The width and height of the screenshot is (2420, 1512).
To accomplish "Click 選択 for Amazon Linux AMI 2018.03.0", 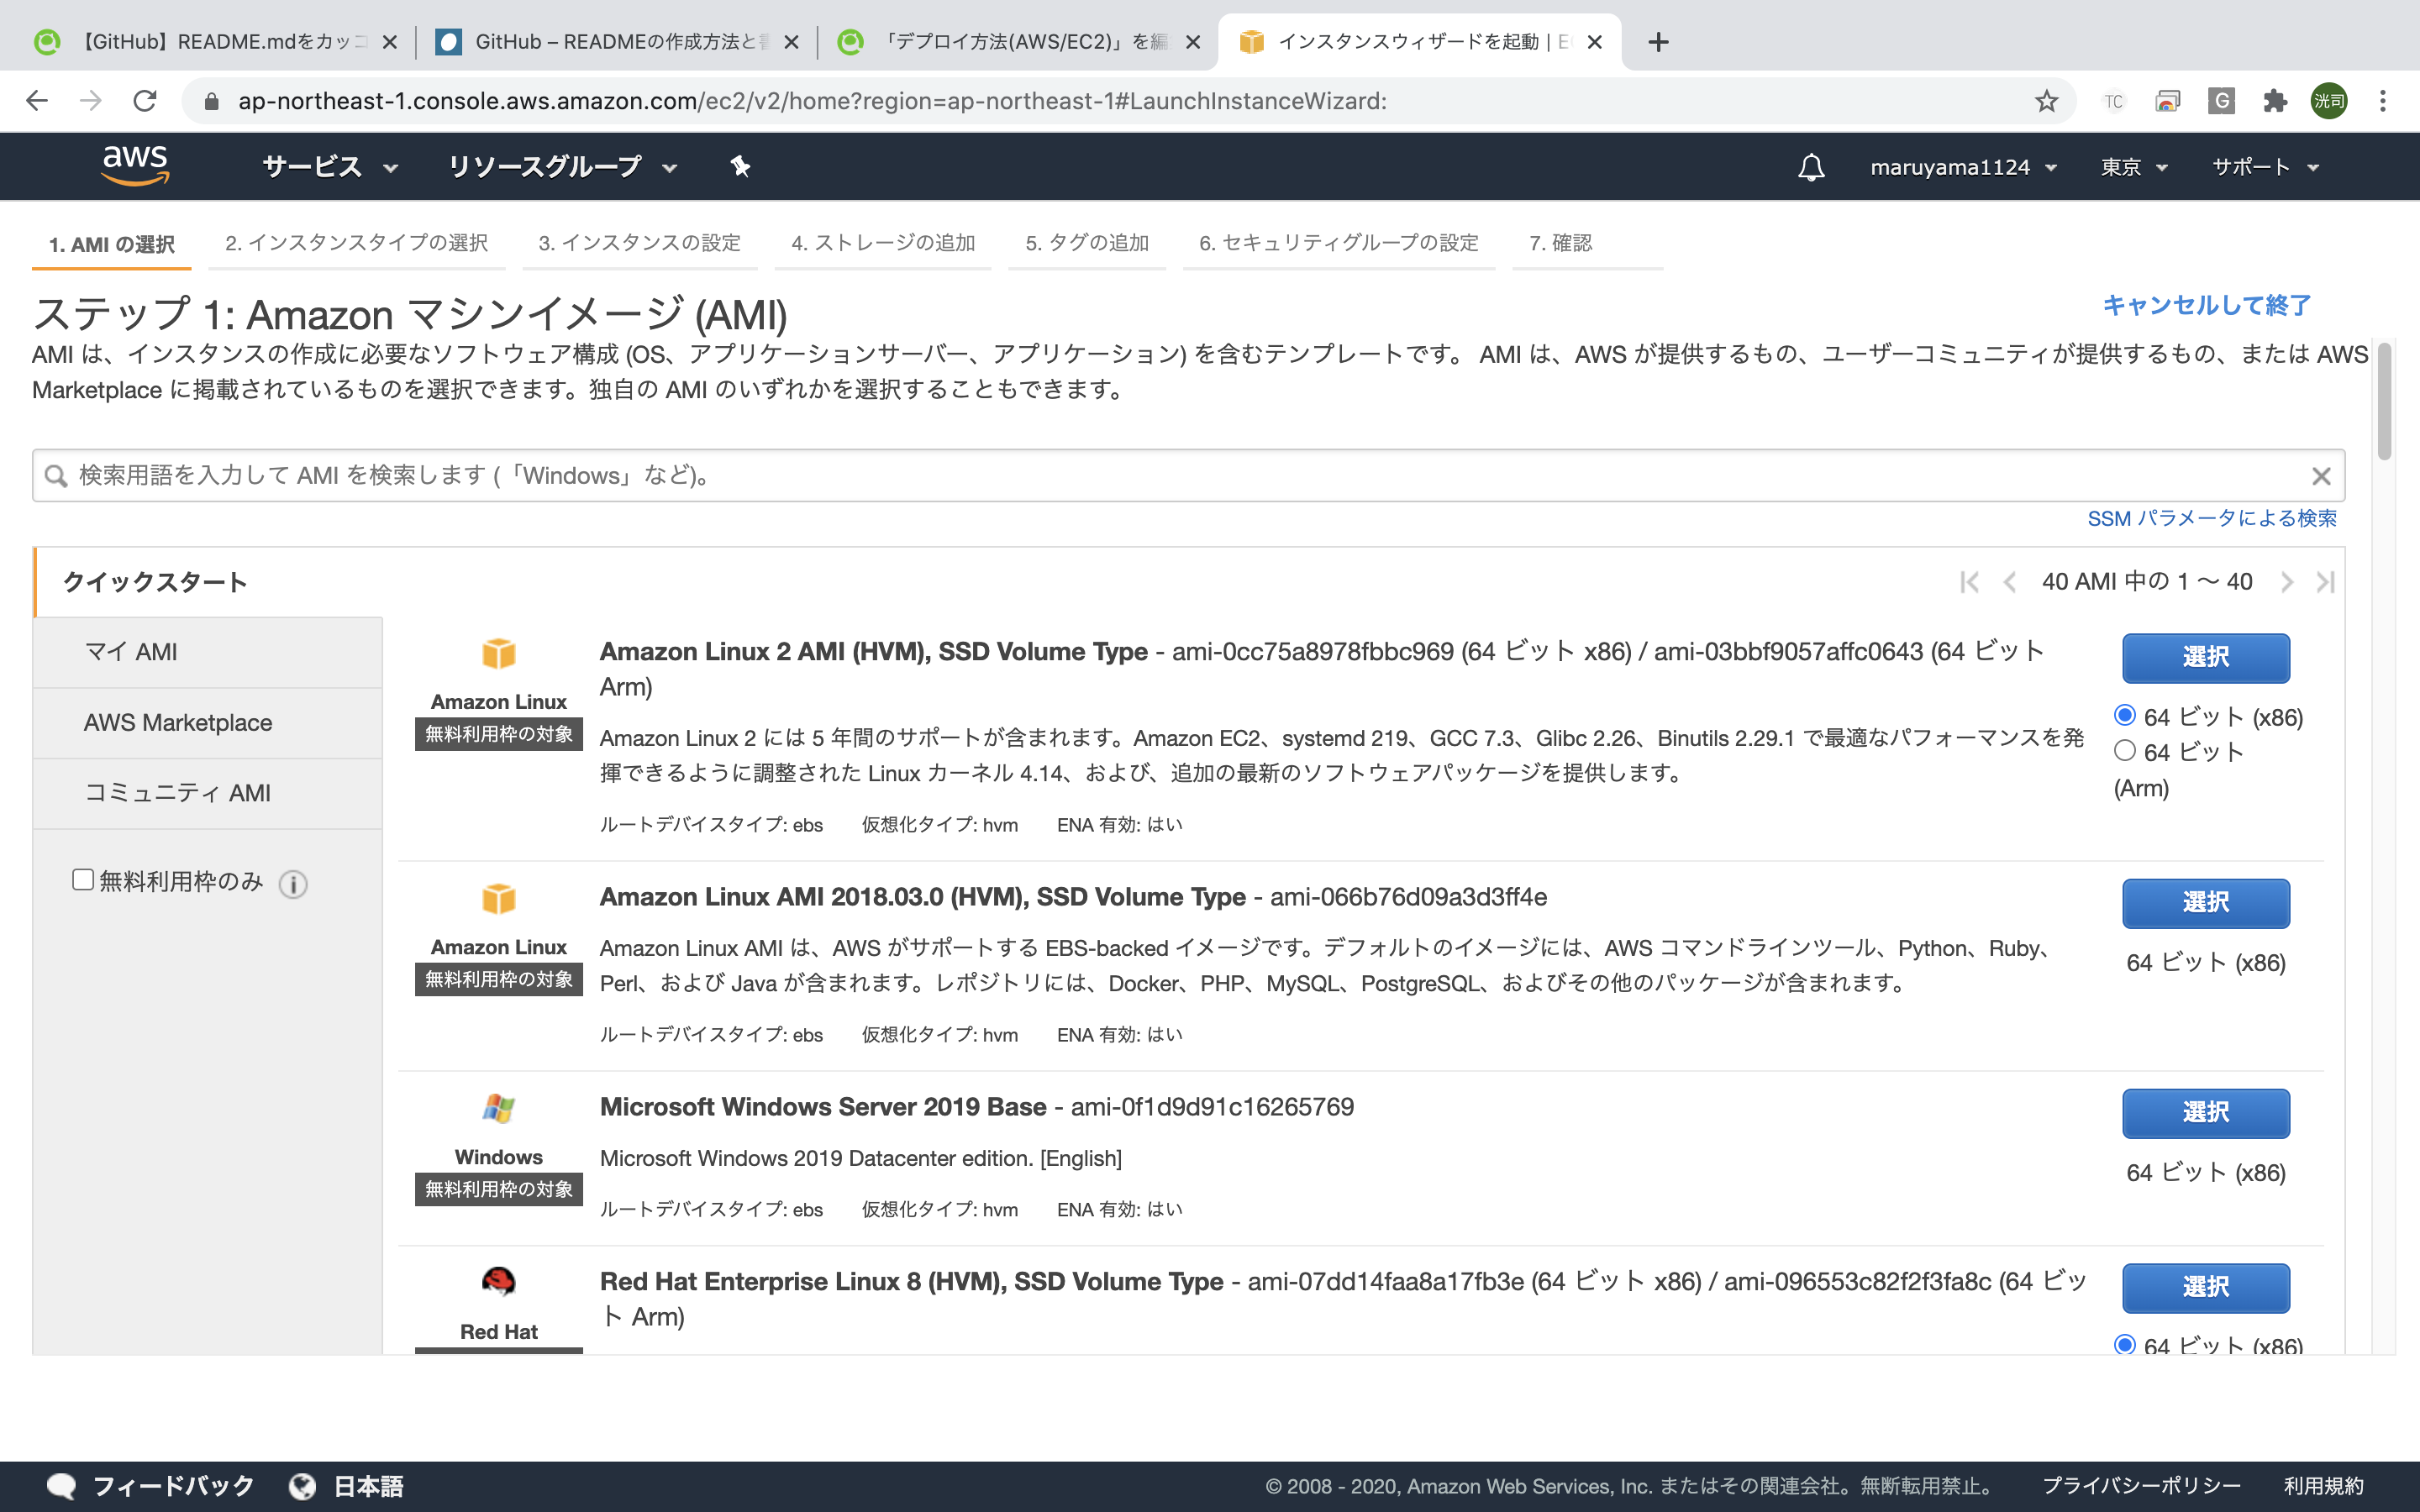I will tap(2206, 903).
